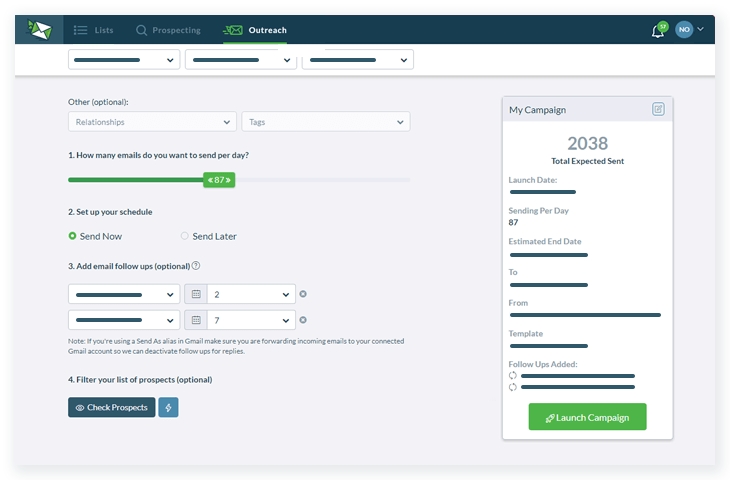Open the follow-up days dropdown showing 7

click(251, 320)
